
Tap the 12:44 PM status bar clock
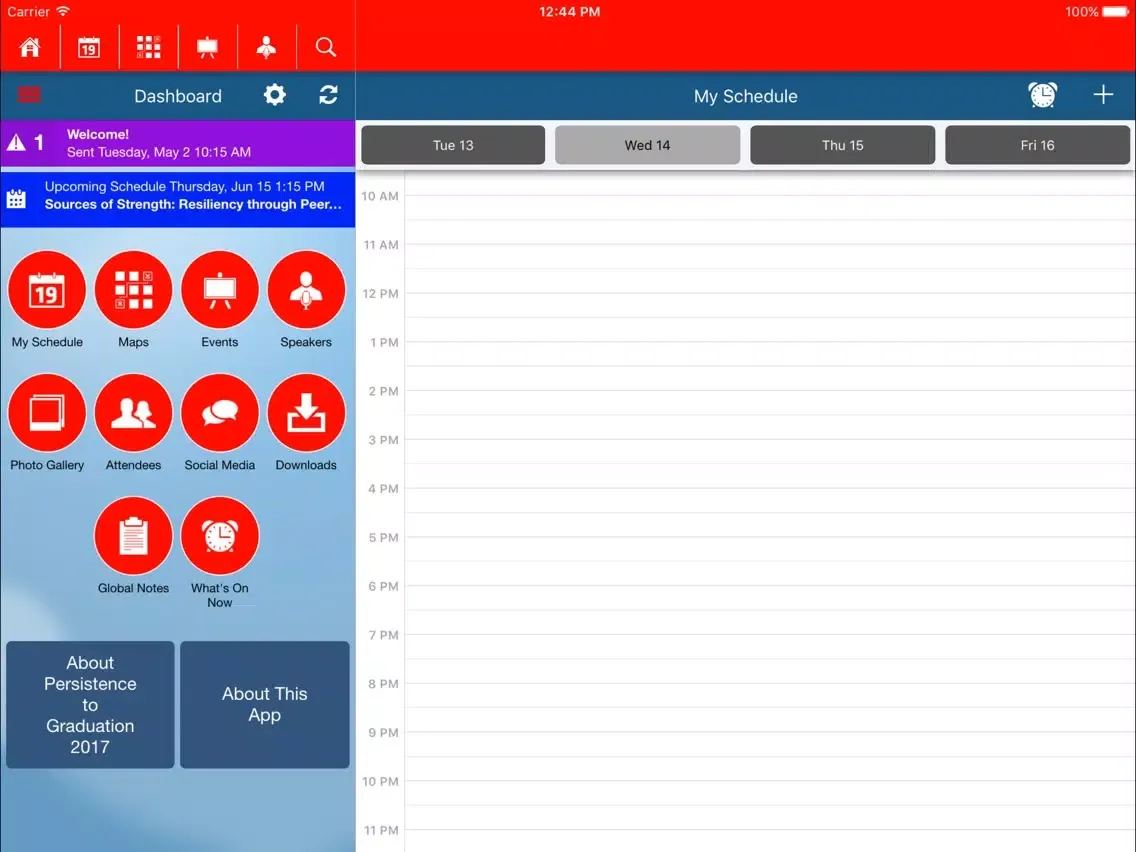[x=569, y=12]
